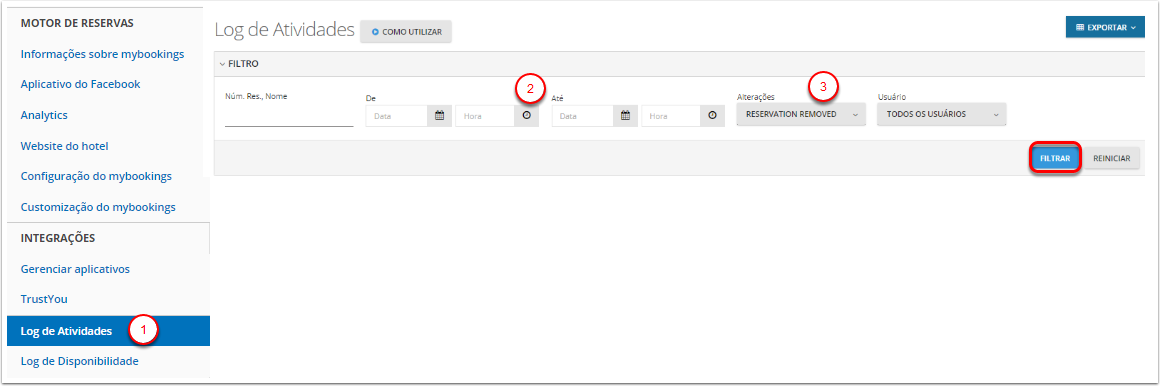Open Informações sobre mybookings menu item
1160x386 pixels.
click(x=102, y=54)
